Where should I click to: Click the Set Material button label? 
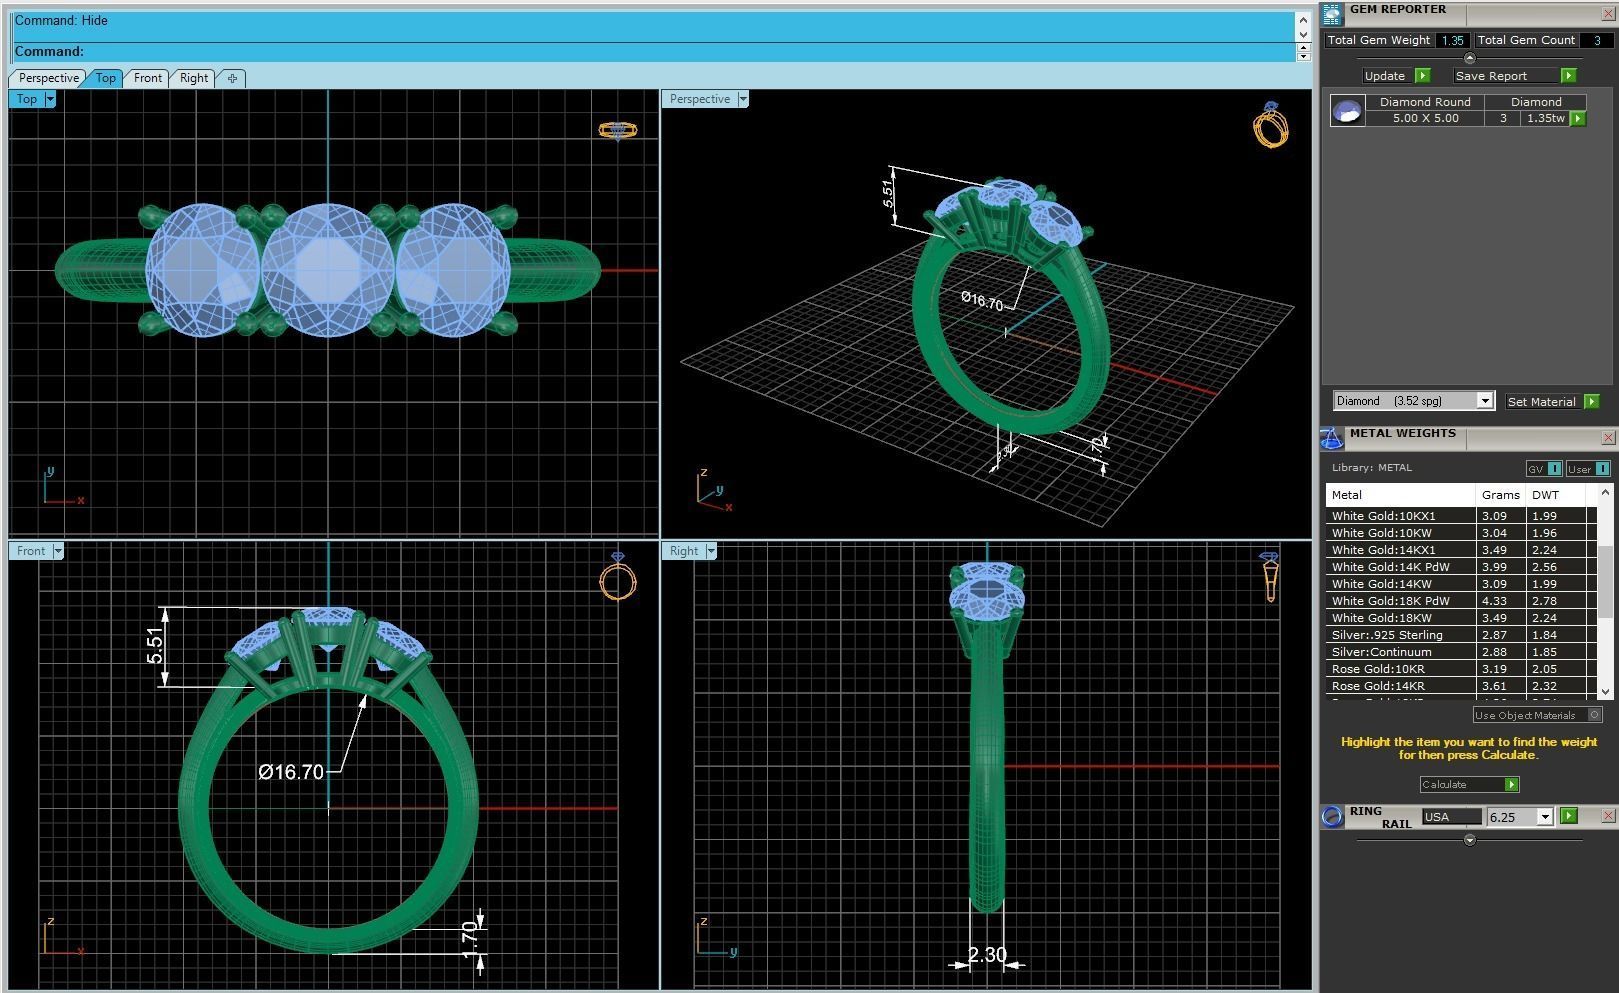pos(1541,402)
